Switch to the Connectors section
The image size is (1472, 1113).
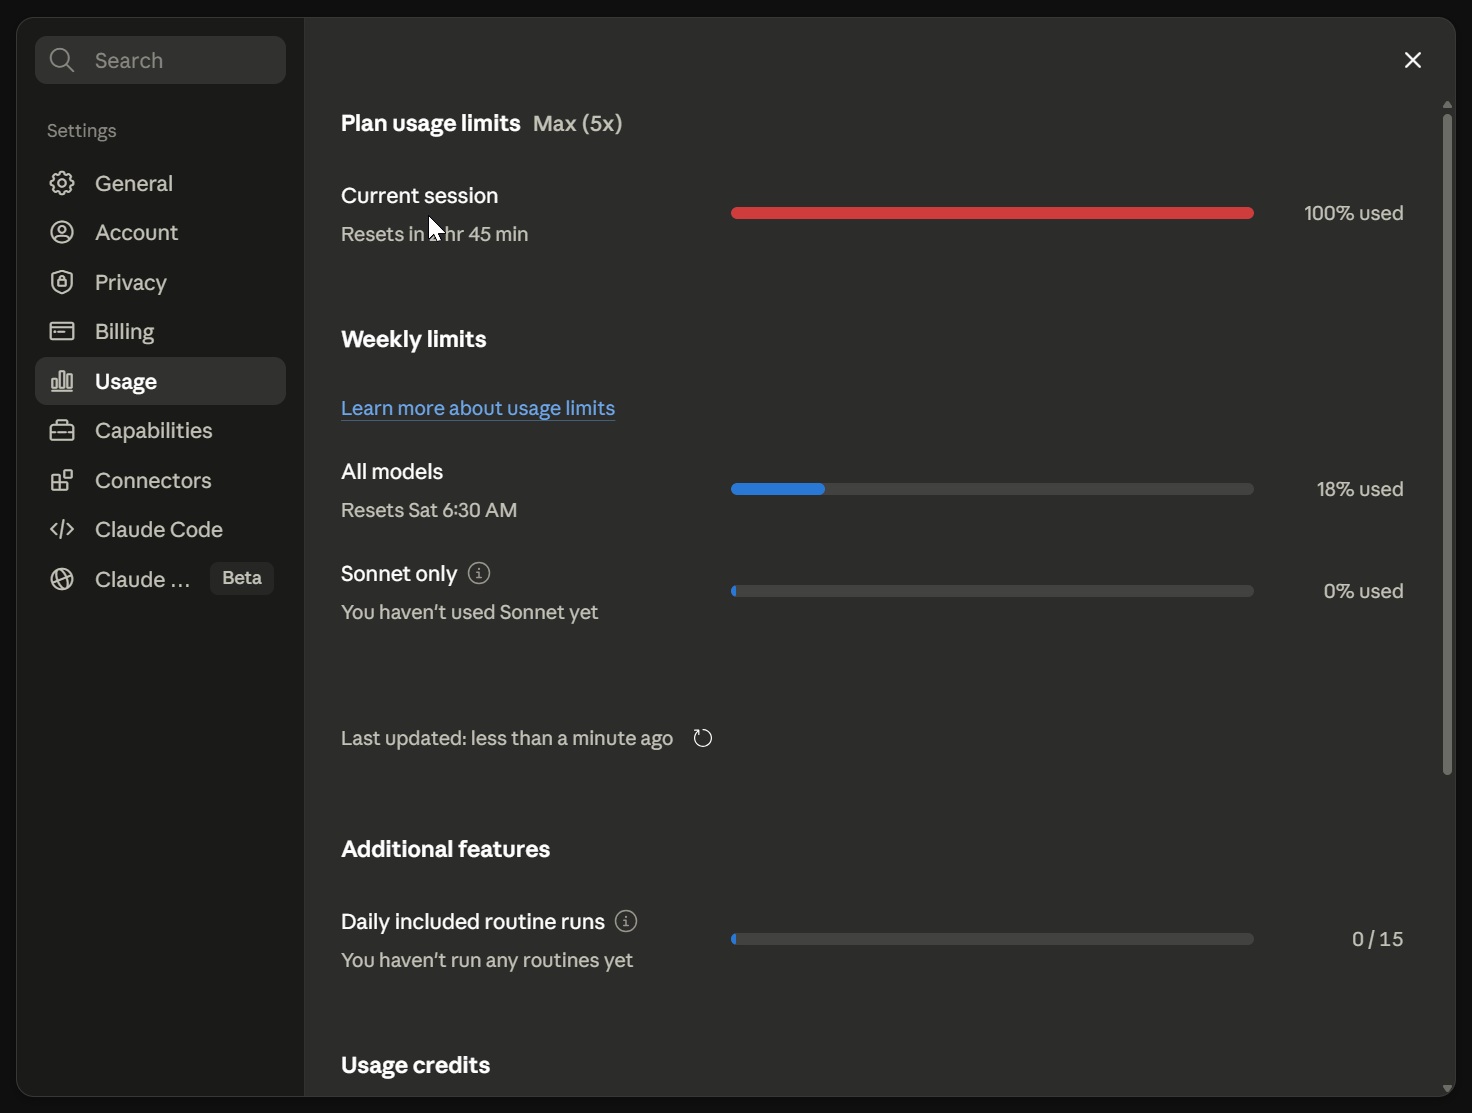tap(160, 480)
